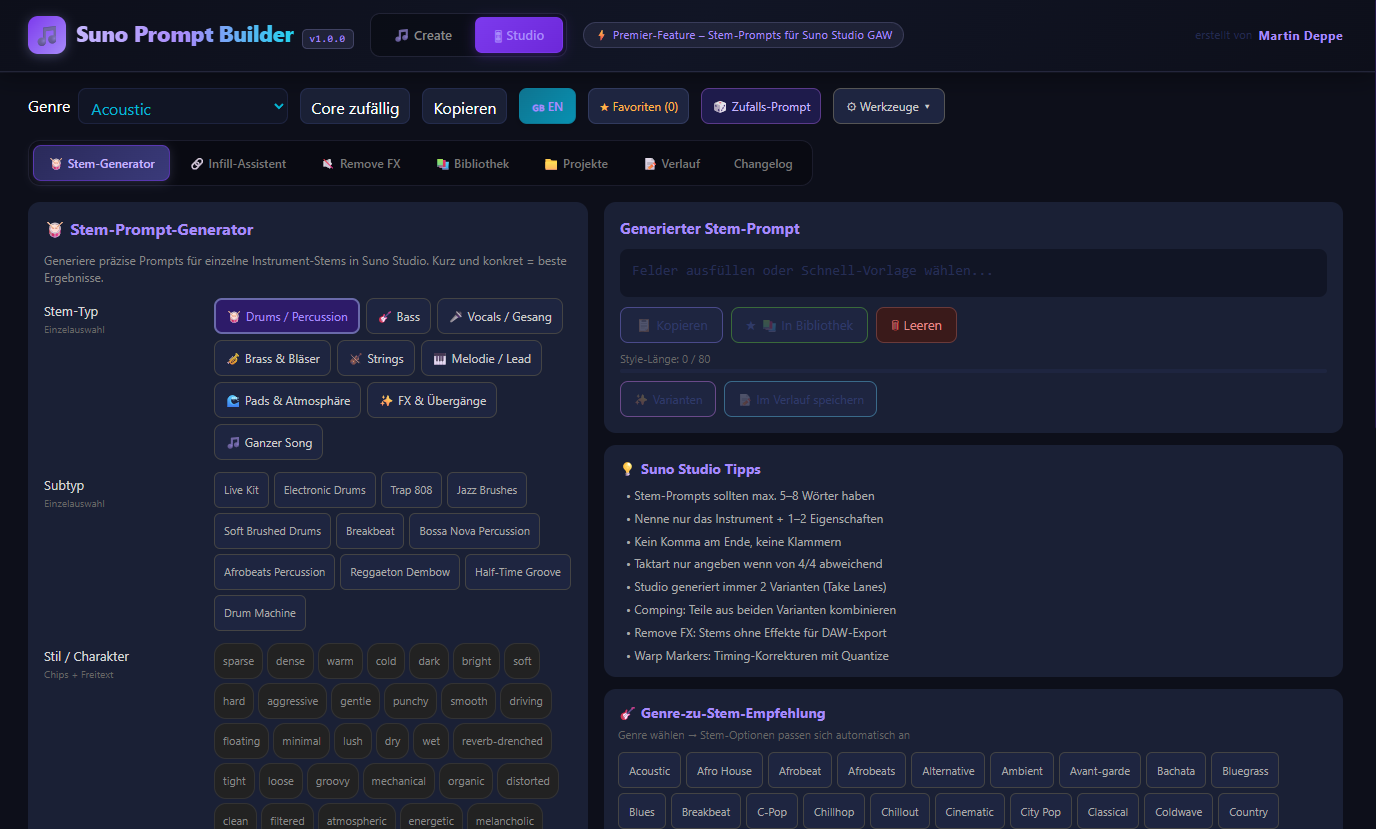Toggle the groovy style chip
This screenshot has height=829, width=1376.
click(333, 781)
